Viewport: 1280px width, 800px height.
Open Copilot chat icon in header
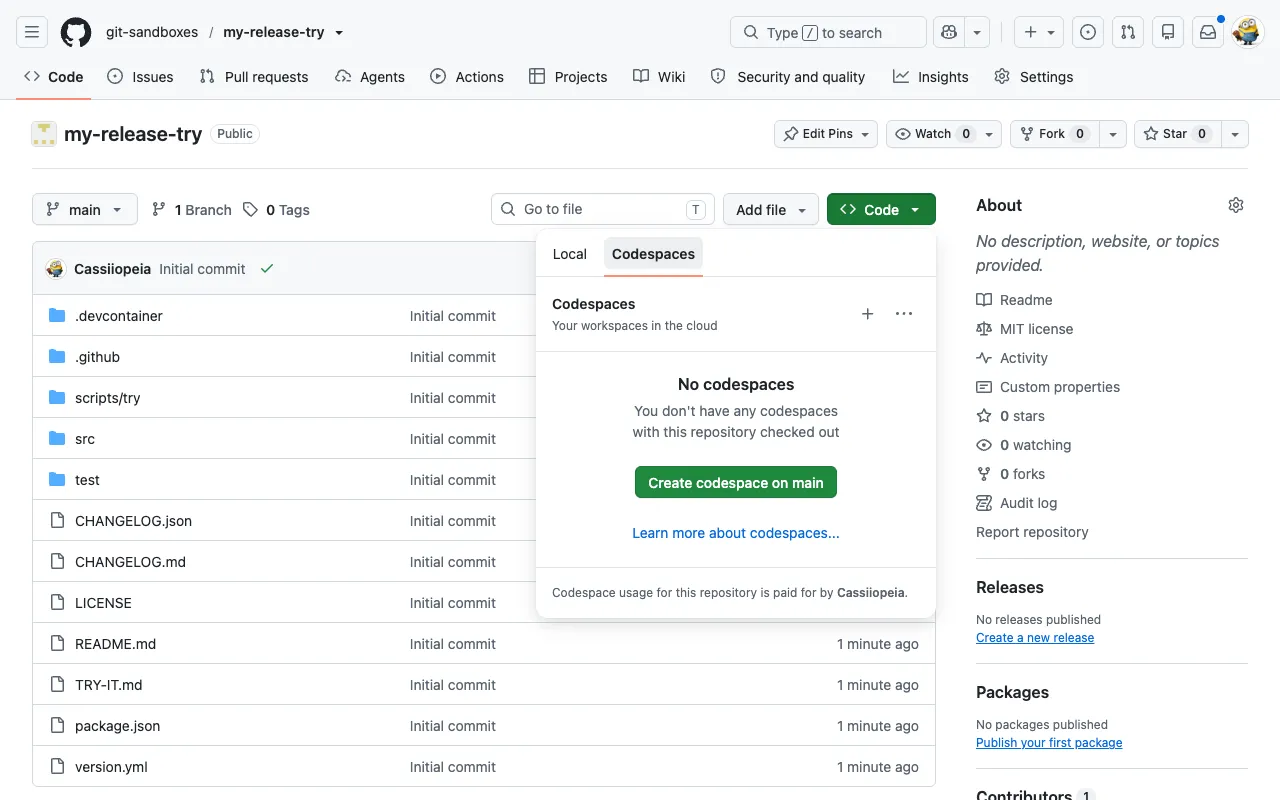947,32
